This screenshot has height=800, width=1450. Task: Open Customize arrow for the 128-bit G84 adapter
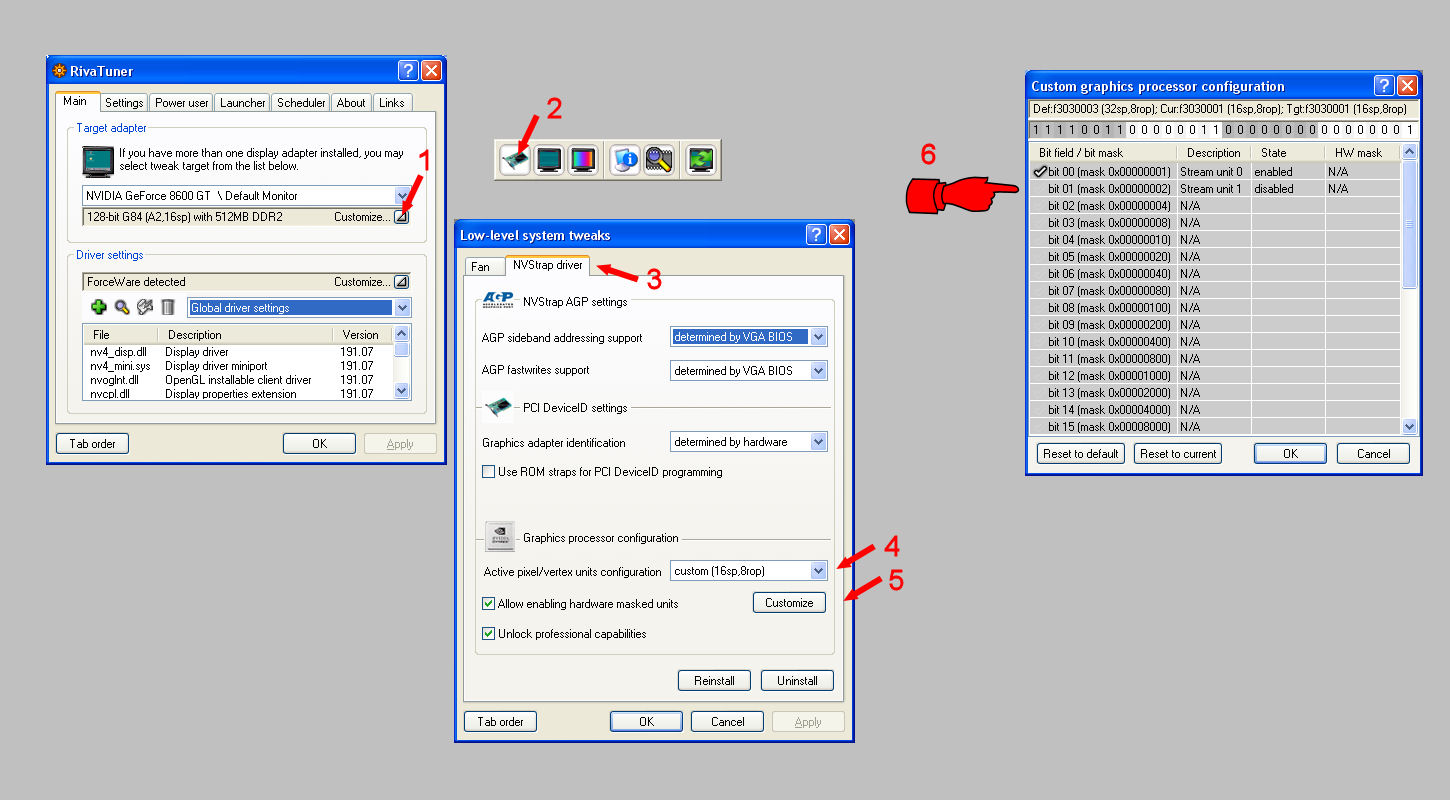pos(401,216)
